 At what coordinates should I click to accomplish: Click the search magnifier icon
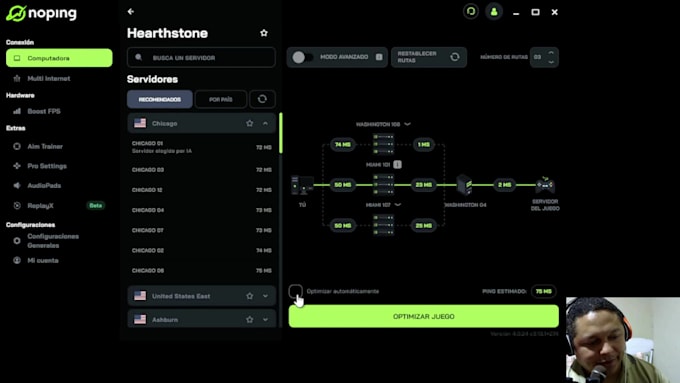point(138,57)
